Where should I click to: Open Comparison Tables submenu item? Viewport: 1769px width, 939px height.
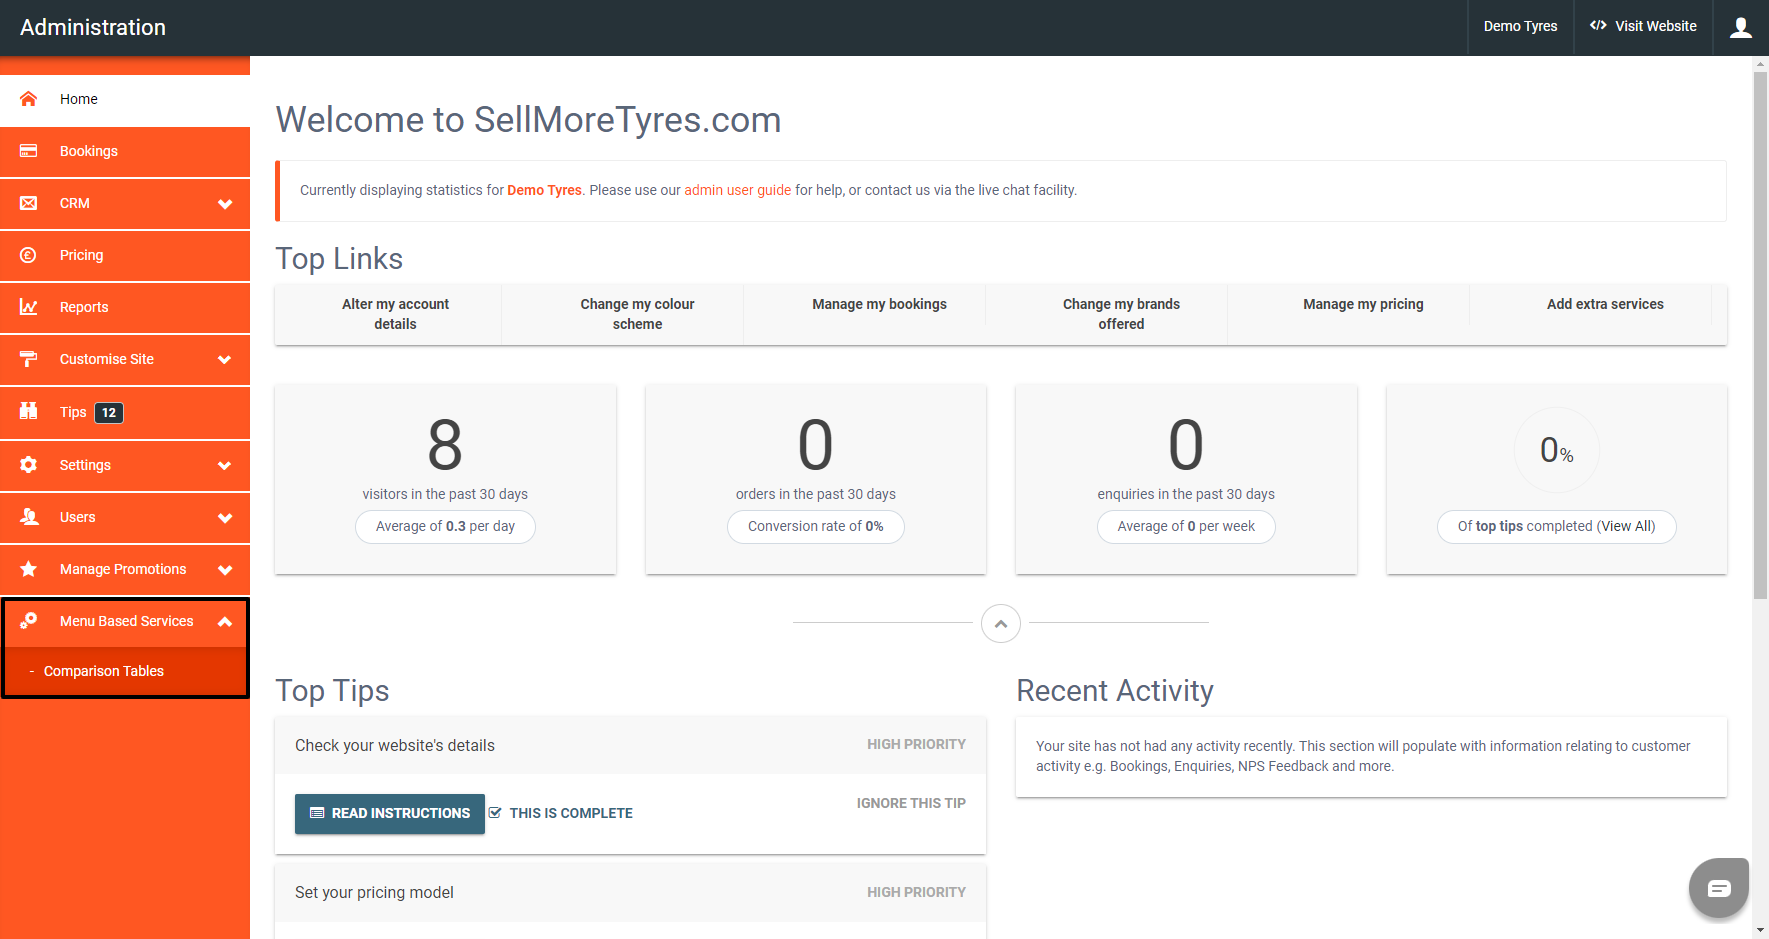point(125,671)
